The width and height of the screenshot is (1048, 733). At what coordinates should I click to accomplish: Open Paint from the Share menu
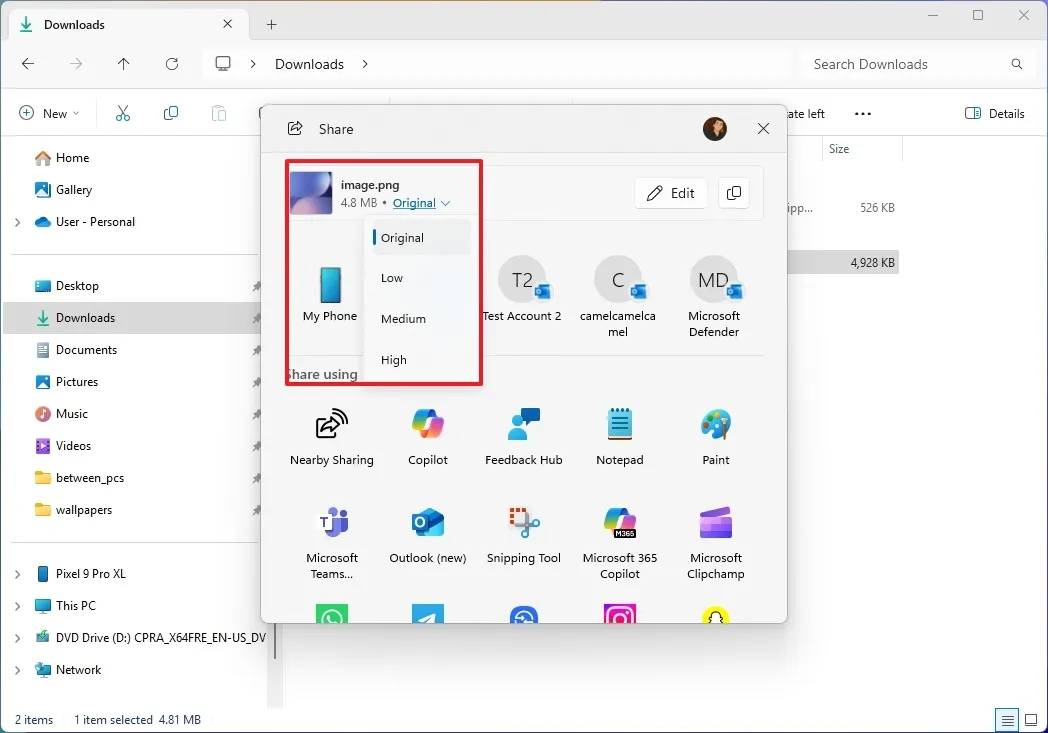[x=715, y=433]
